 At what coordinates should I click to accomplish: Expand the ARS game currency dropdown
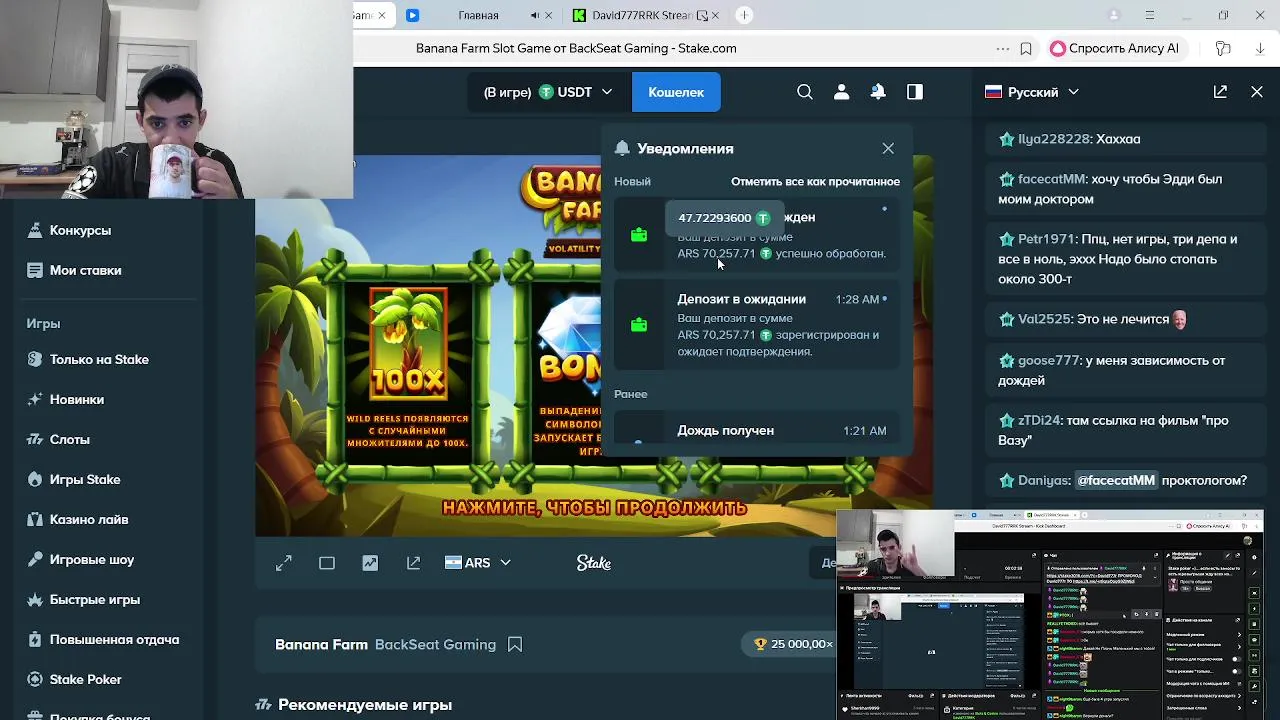click(478, 563)
